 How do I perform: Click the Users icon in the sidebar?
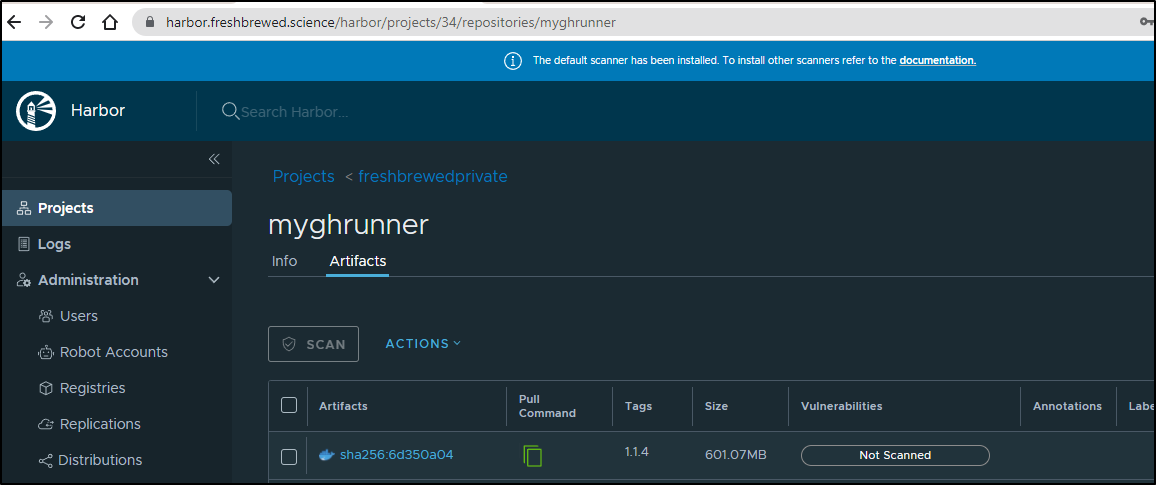coord(46,316)
